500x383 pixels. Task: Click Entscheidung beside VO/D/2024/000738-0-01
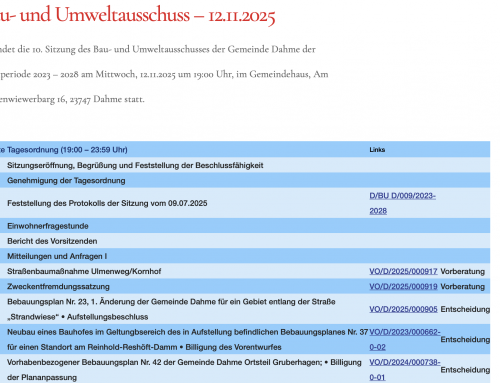[465, 370]
